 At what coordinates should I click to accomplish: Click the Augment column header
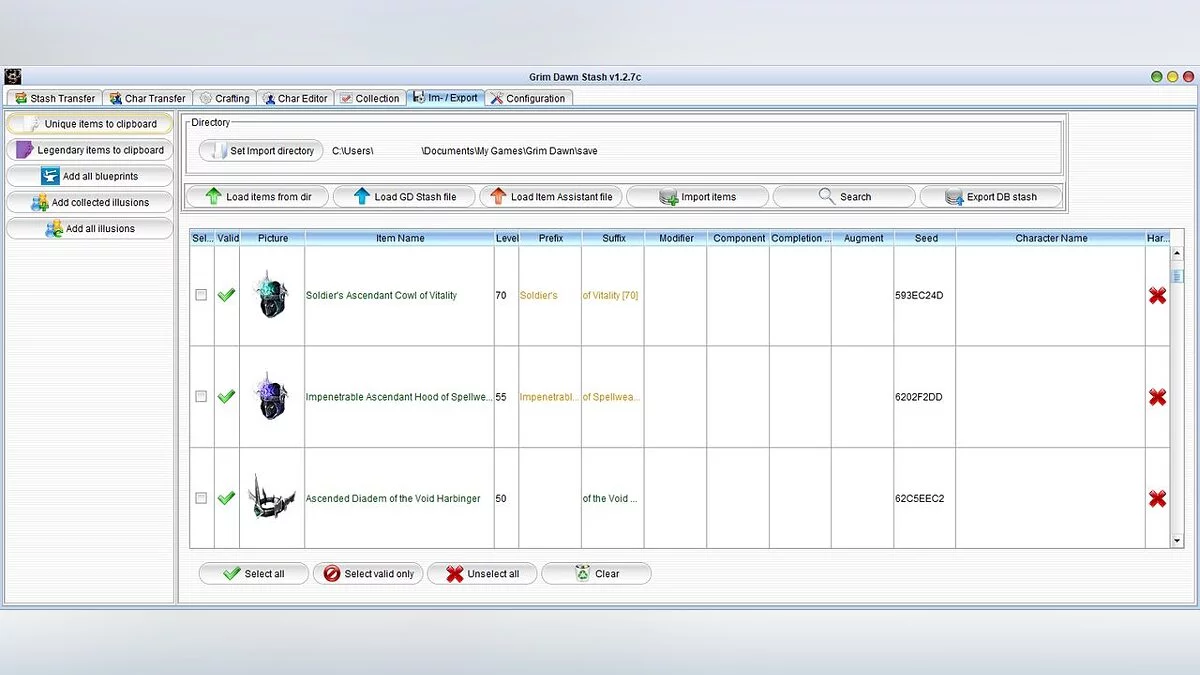coord(863,238)
